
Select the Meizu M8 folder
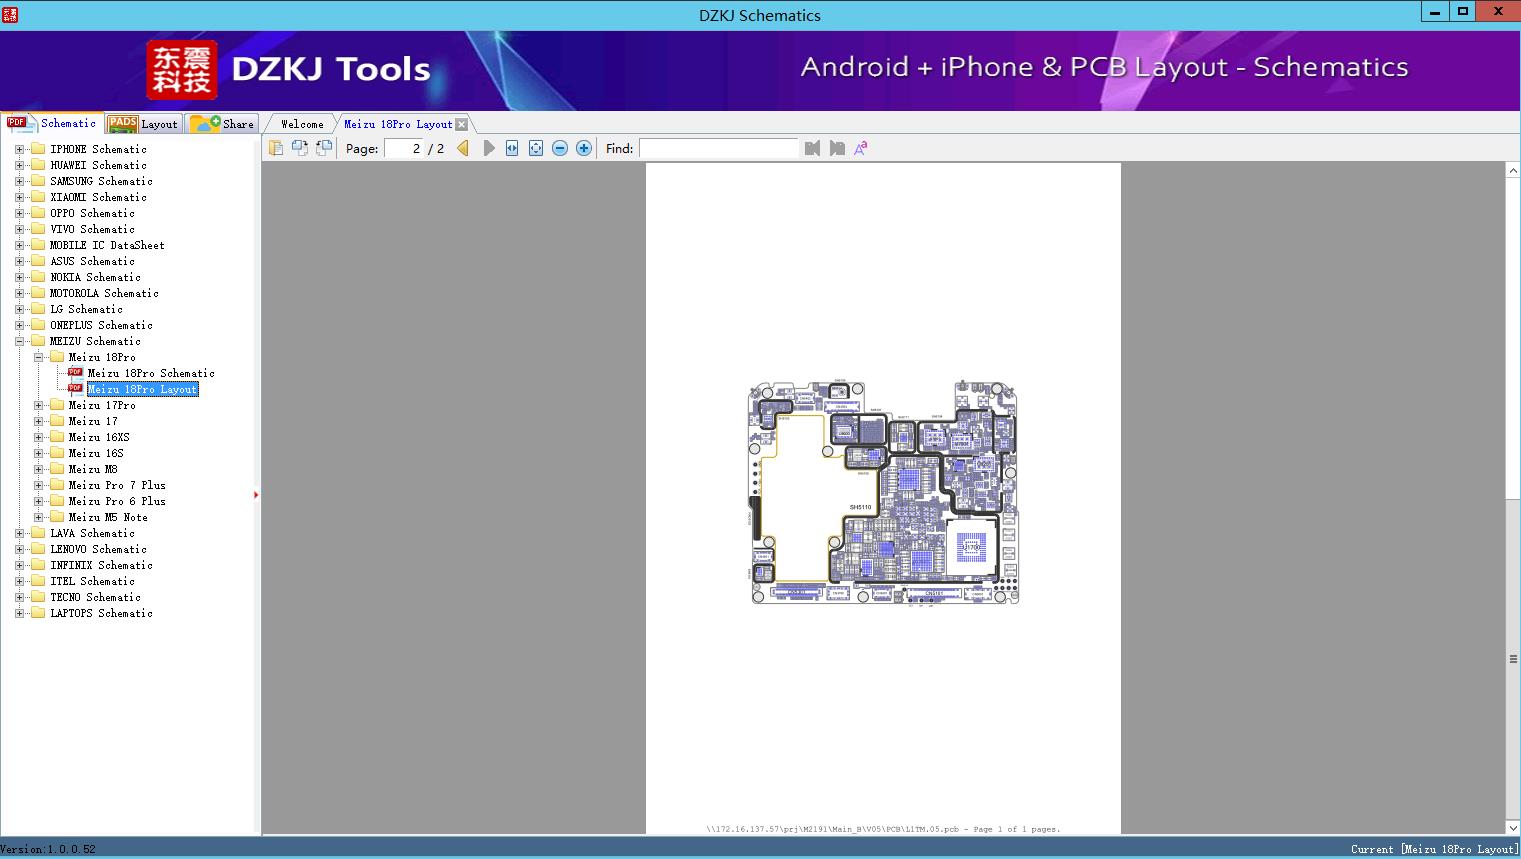(x=93, y=469)
